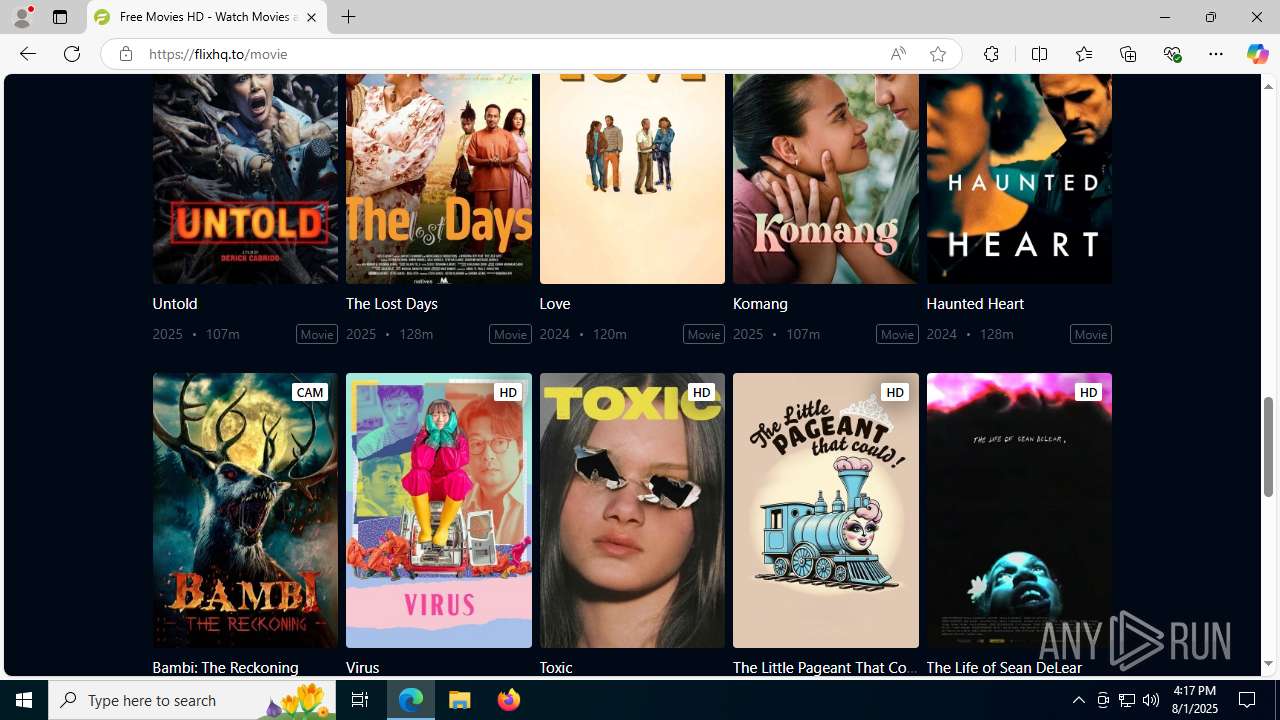Open the Tab actions menu

[60, 17]
